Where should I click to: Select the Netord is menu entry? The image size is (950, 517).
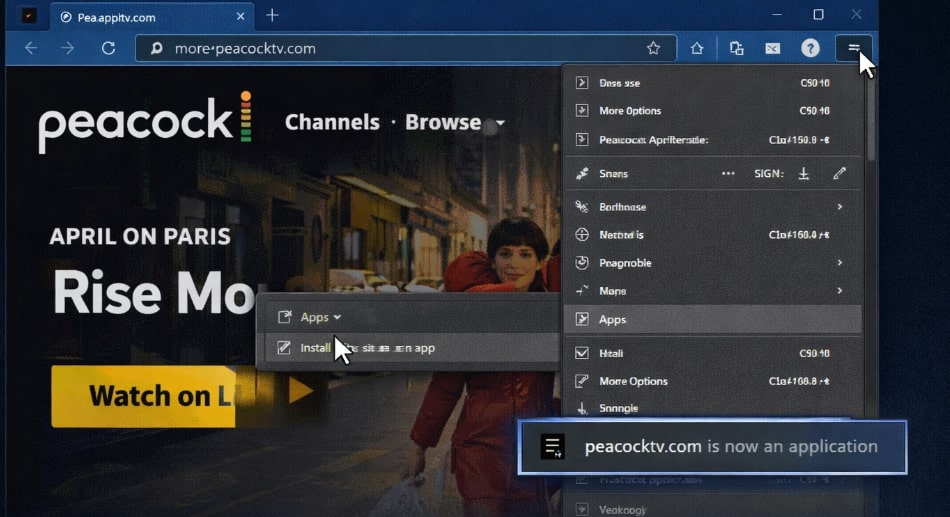click(712, 235)
